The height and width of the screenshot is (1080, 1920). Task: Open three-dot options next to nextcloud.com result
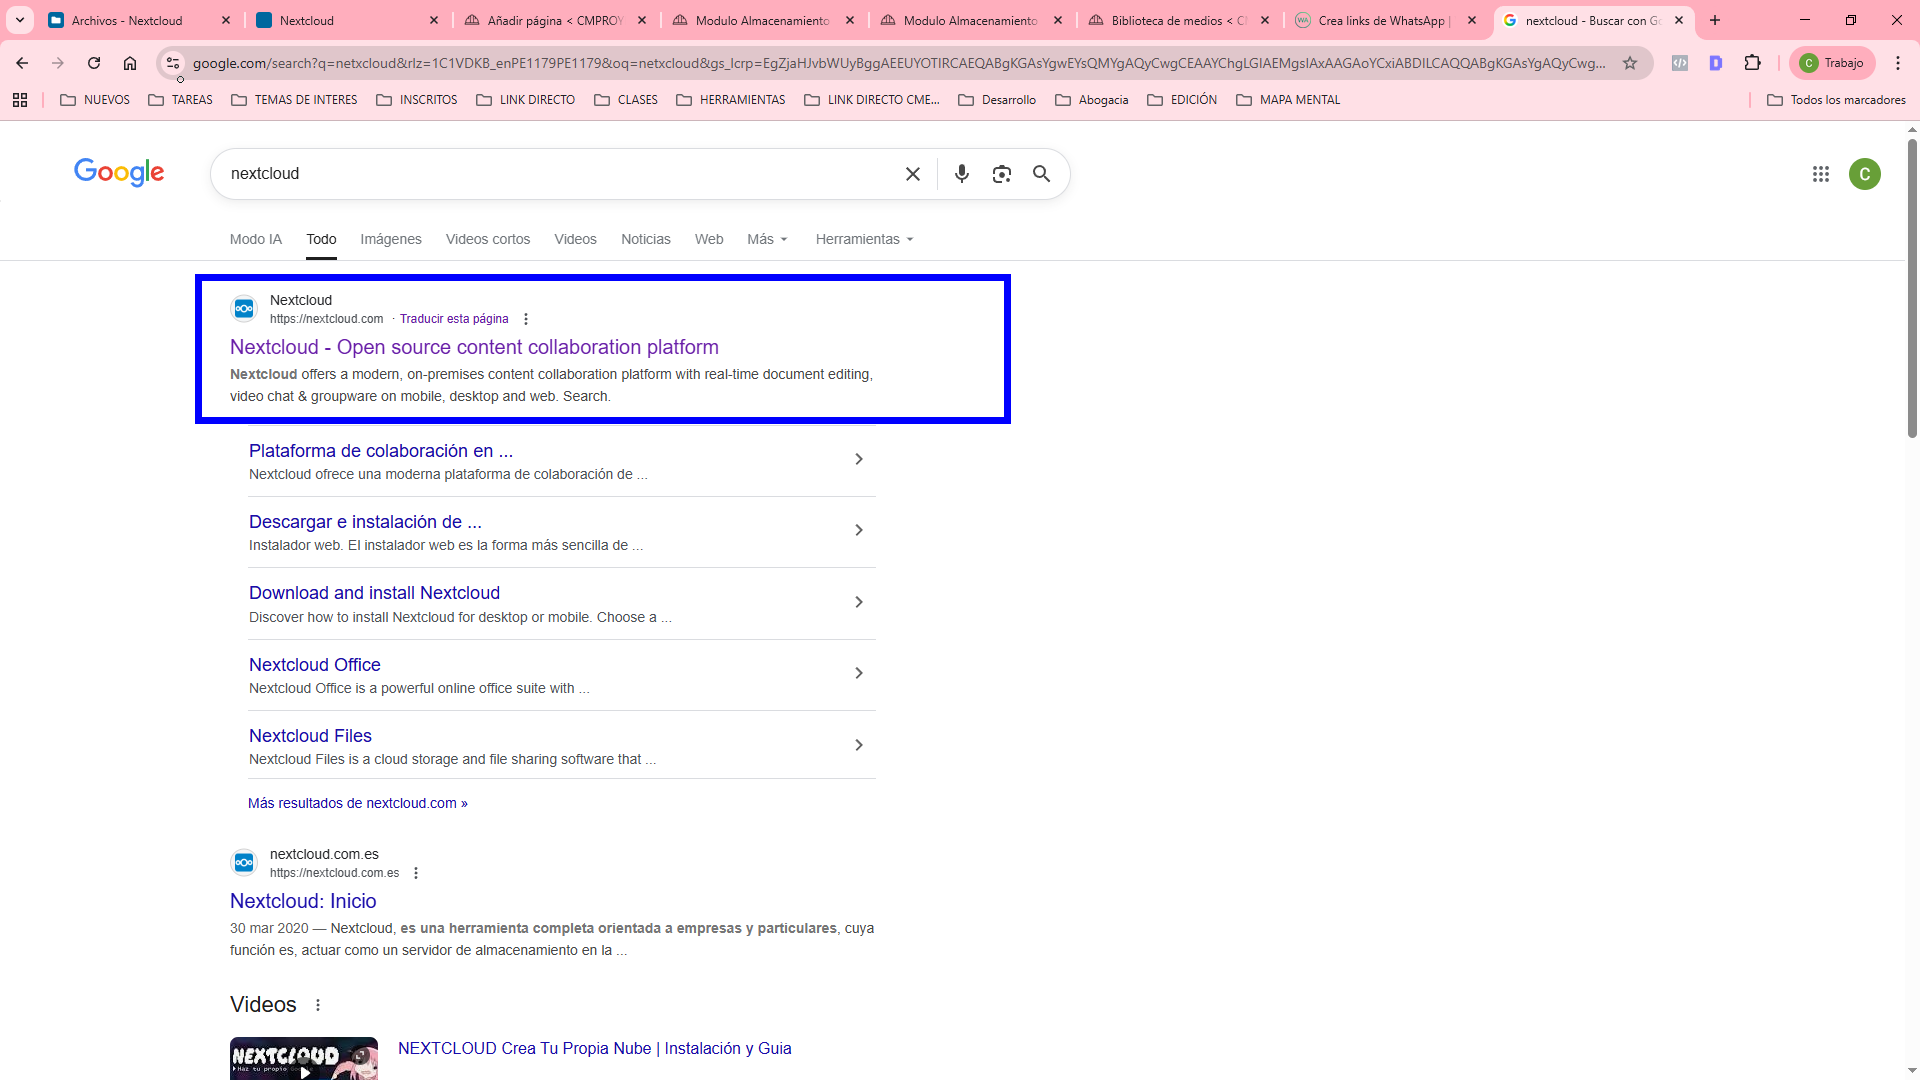[x=526, y=319]
